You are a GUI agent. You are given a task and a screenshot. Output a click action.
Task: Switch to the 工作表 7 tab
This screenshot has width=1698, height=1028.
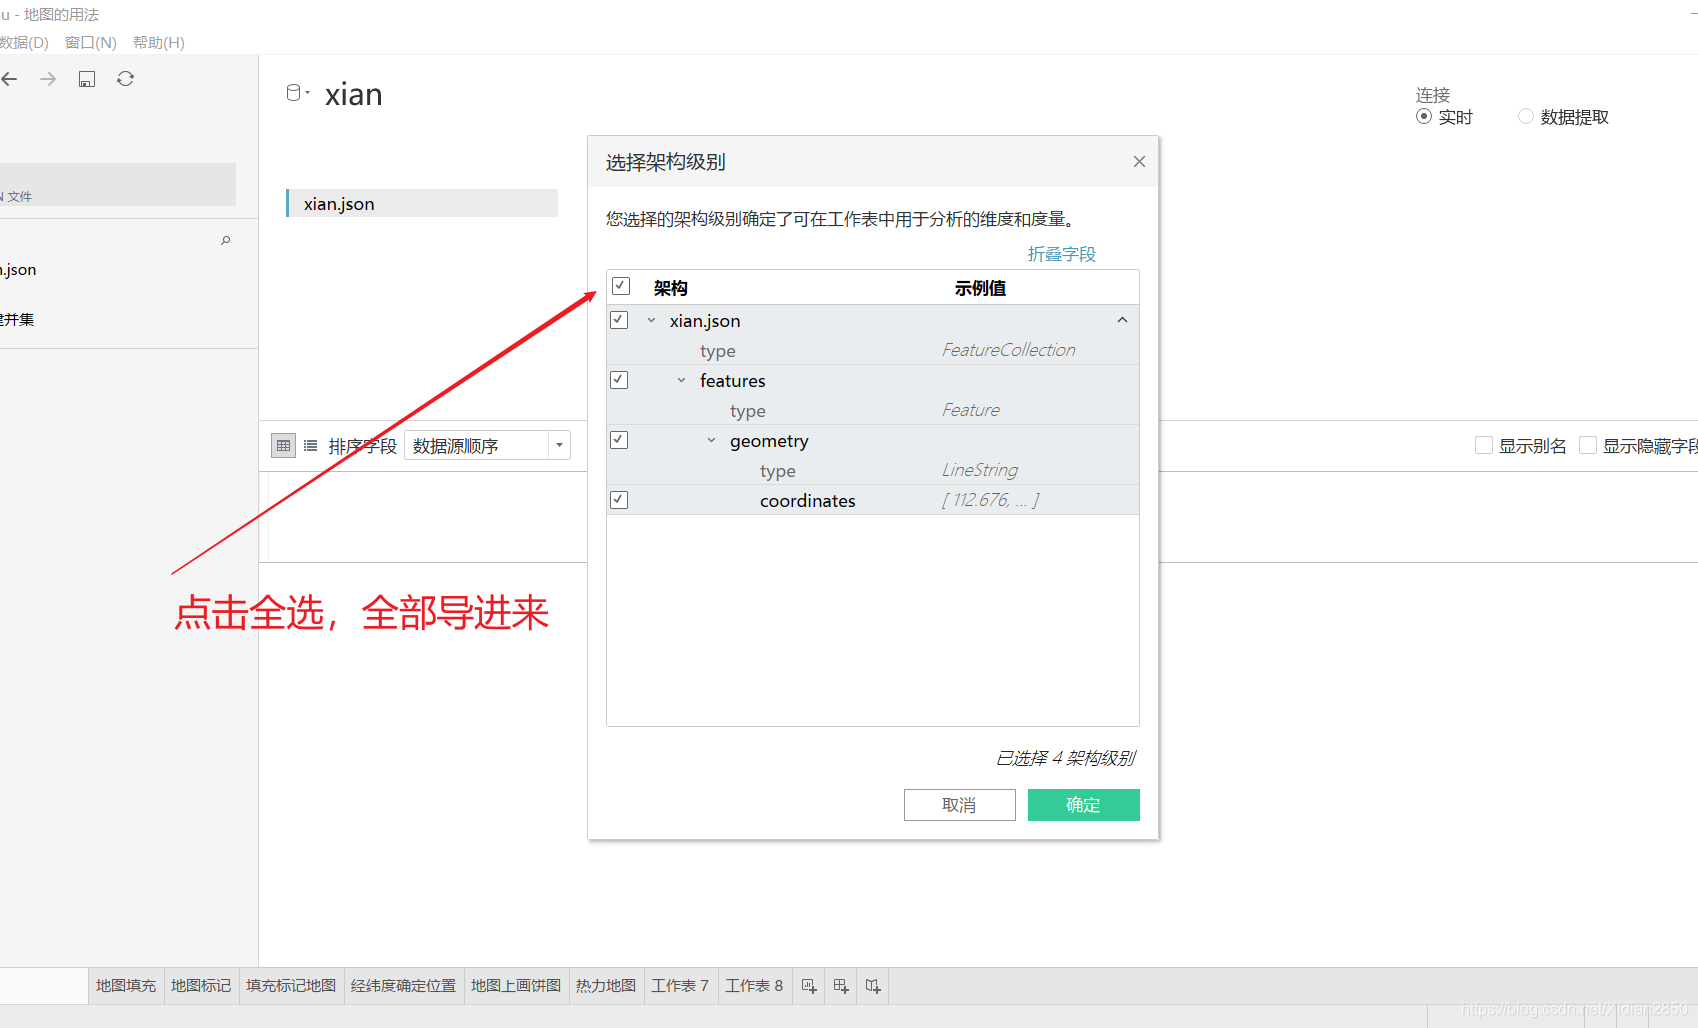click(680, 986)
